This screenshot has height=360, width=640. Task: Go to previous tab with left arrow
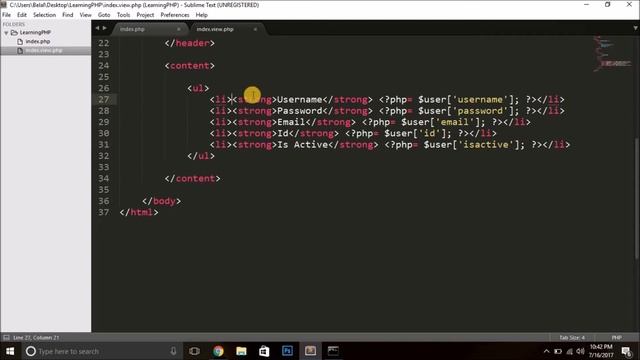point(97,28)
